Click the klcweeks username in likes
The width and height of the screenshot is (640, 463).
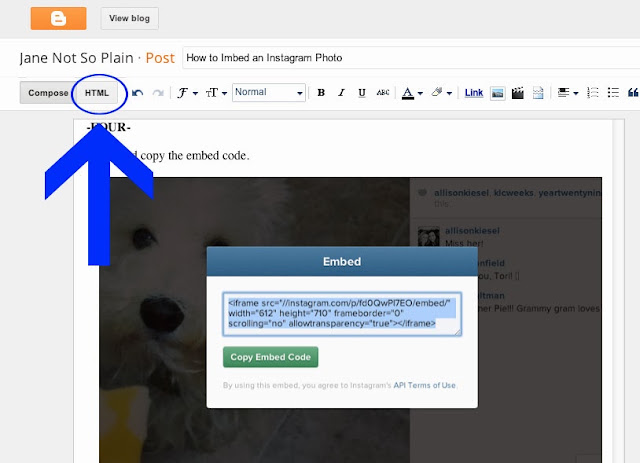tap(513, 193)
